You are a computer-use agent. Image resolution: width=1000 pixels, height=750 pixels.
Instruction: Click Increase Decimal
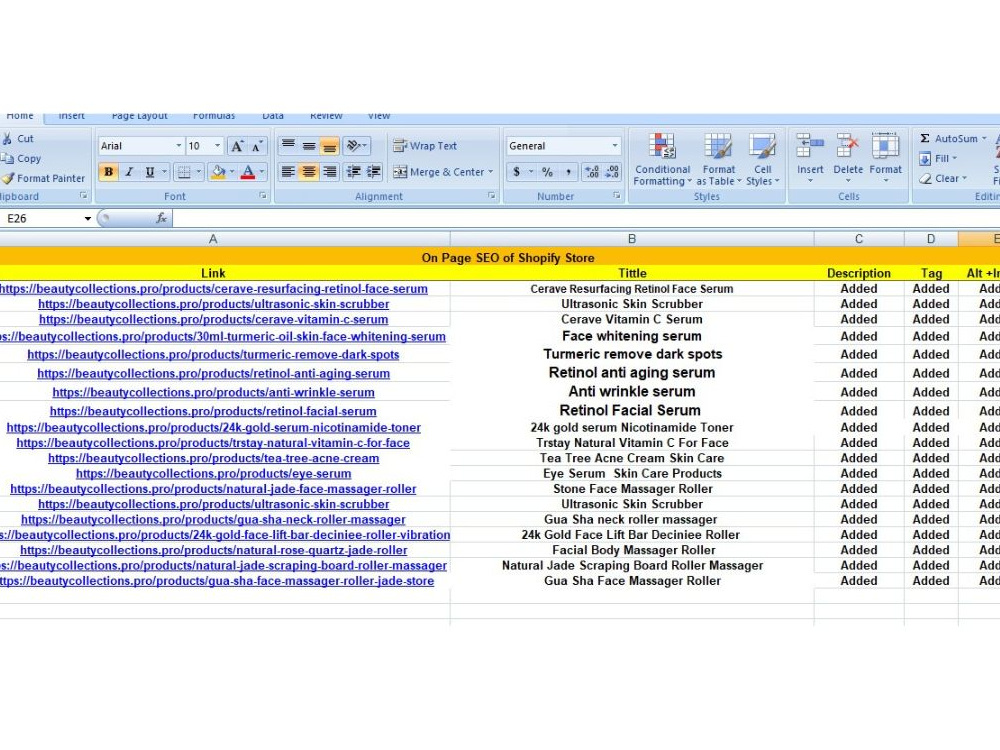[592, 172]
